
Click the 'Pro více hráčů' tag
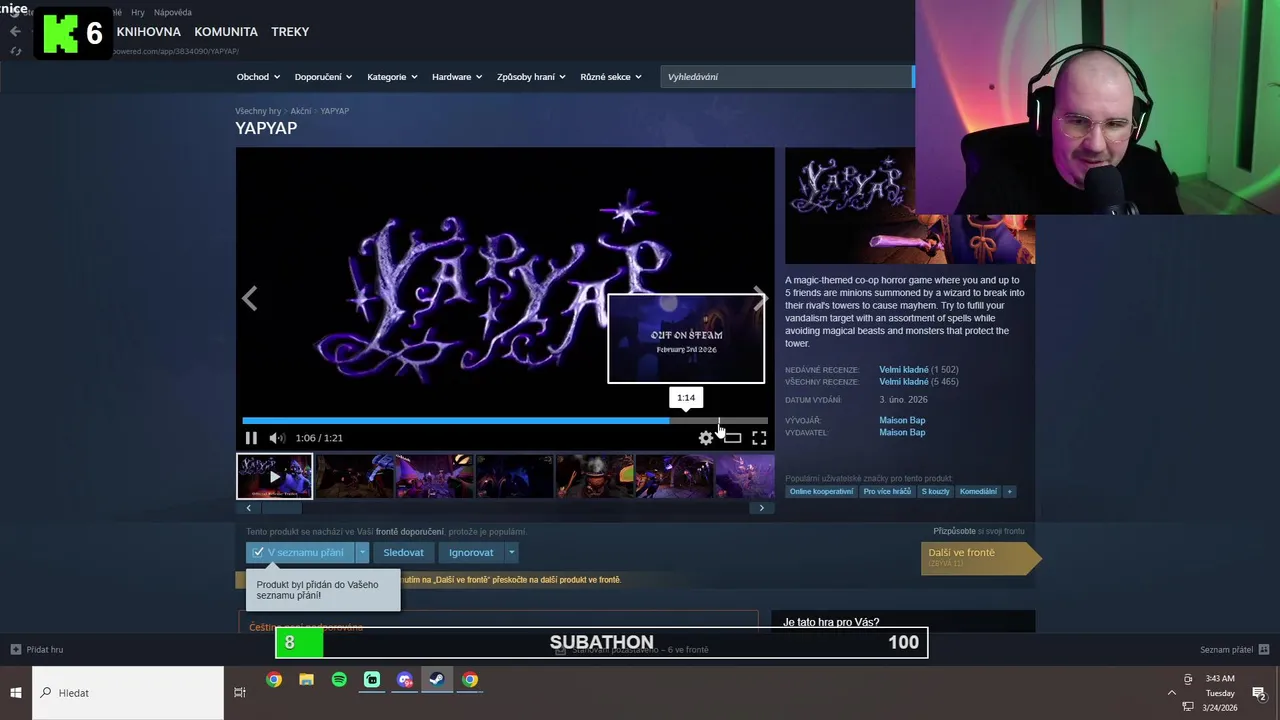[887, 492]
